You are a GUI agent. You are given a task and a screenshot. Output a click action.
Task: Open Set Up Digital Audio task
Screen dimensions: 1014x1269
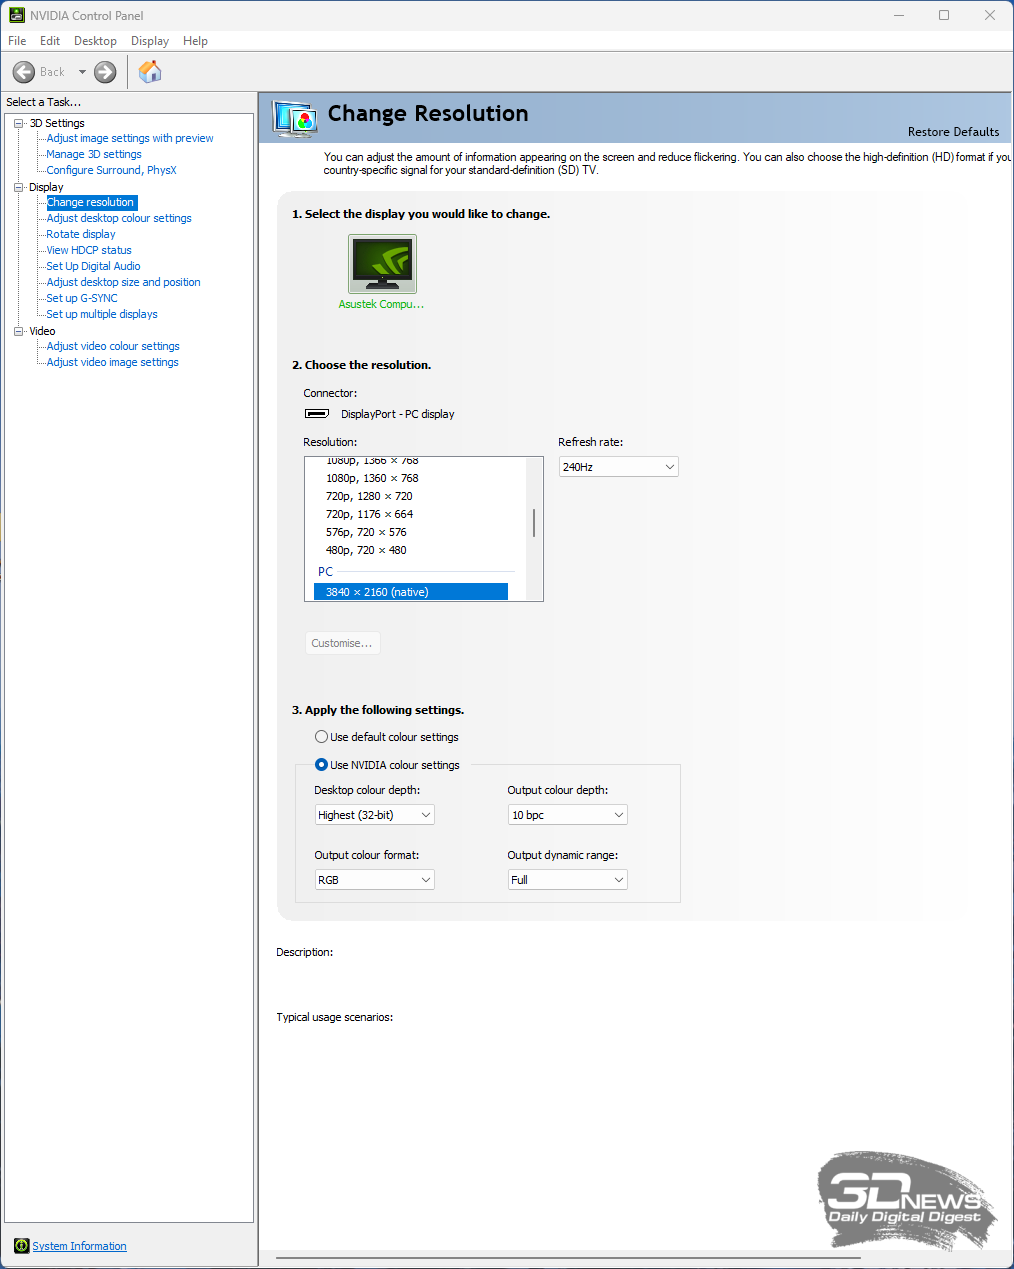93,266
